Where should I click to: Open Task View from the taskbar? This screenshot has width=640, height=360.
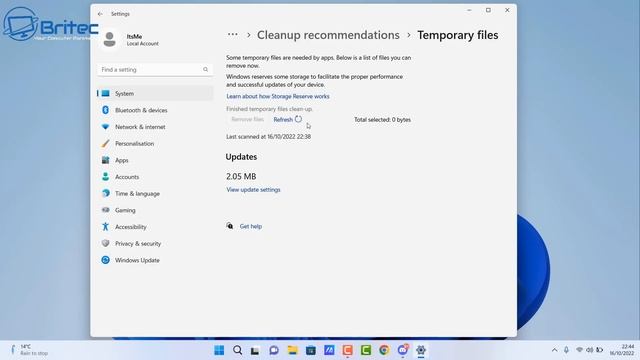click(x=256, y=350)
